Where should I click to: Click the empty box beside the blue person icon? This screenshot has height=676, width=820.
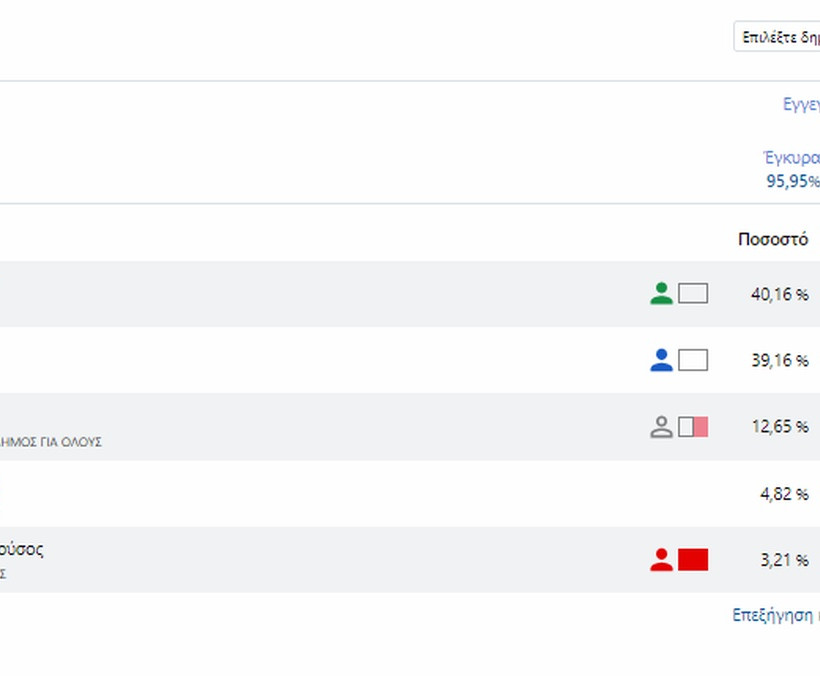coord(693,360)
